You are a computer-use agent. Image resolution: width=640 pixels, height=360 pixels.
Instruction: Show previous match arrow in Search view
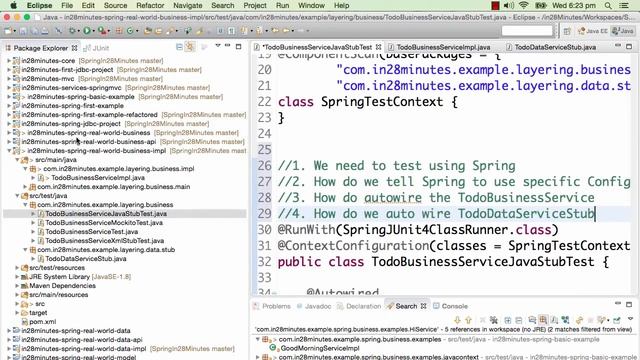click(469, 320)
